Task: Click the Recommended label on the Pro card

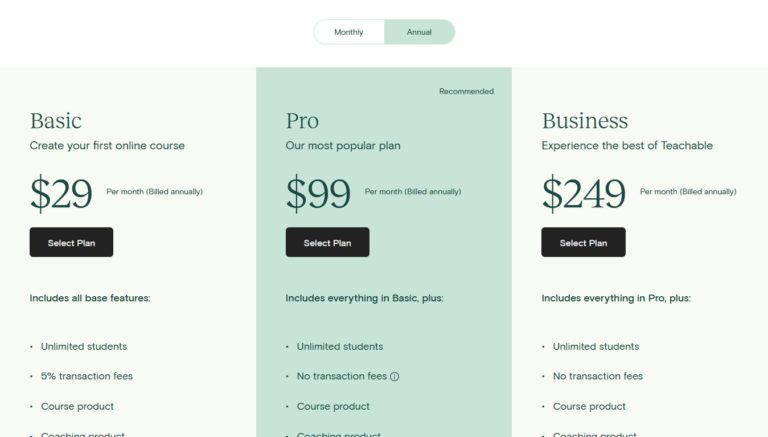Action: (466, 91)
